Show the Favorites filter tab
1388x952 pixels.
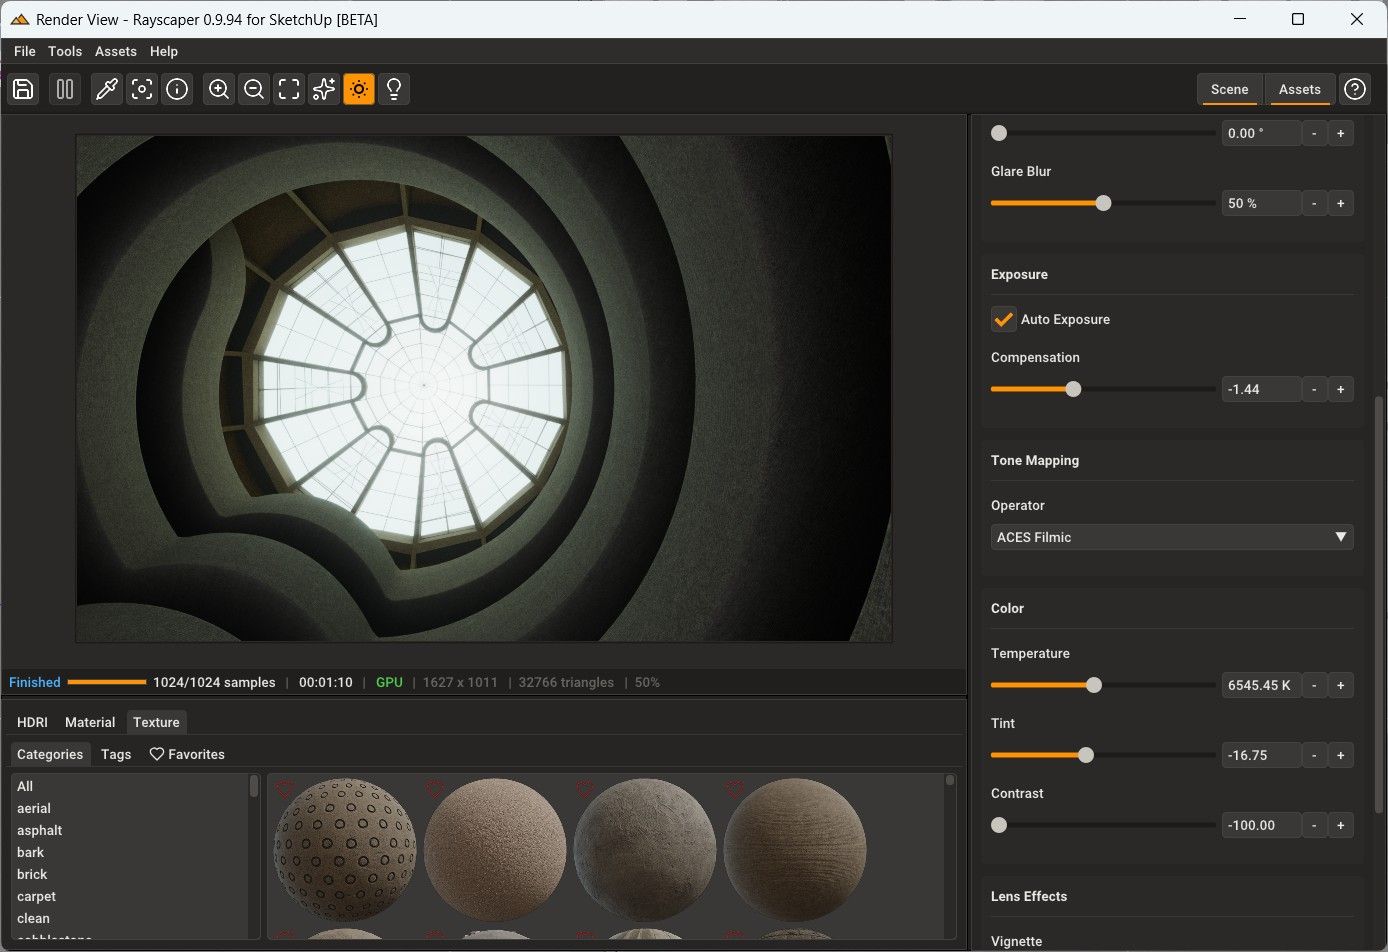(187, 754)
